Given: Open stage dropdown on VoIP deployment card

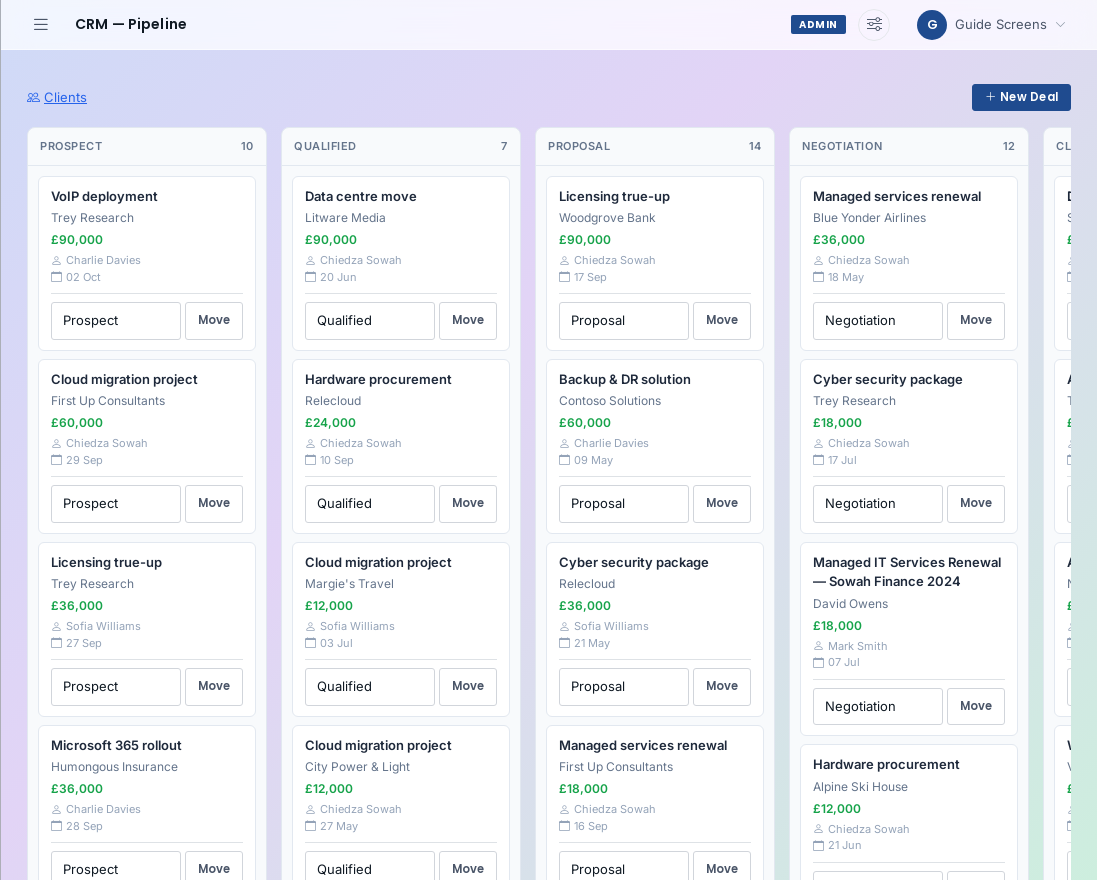Looking at the screenshot, I should pyautogui.click(x=115, y=320).
